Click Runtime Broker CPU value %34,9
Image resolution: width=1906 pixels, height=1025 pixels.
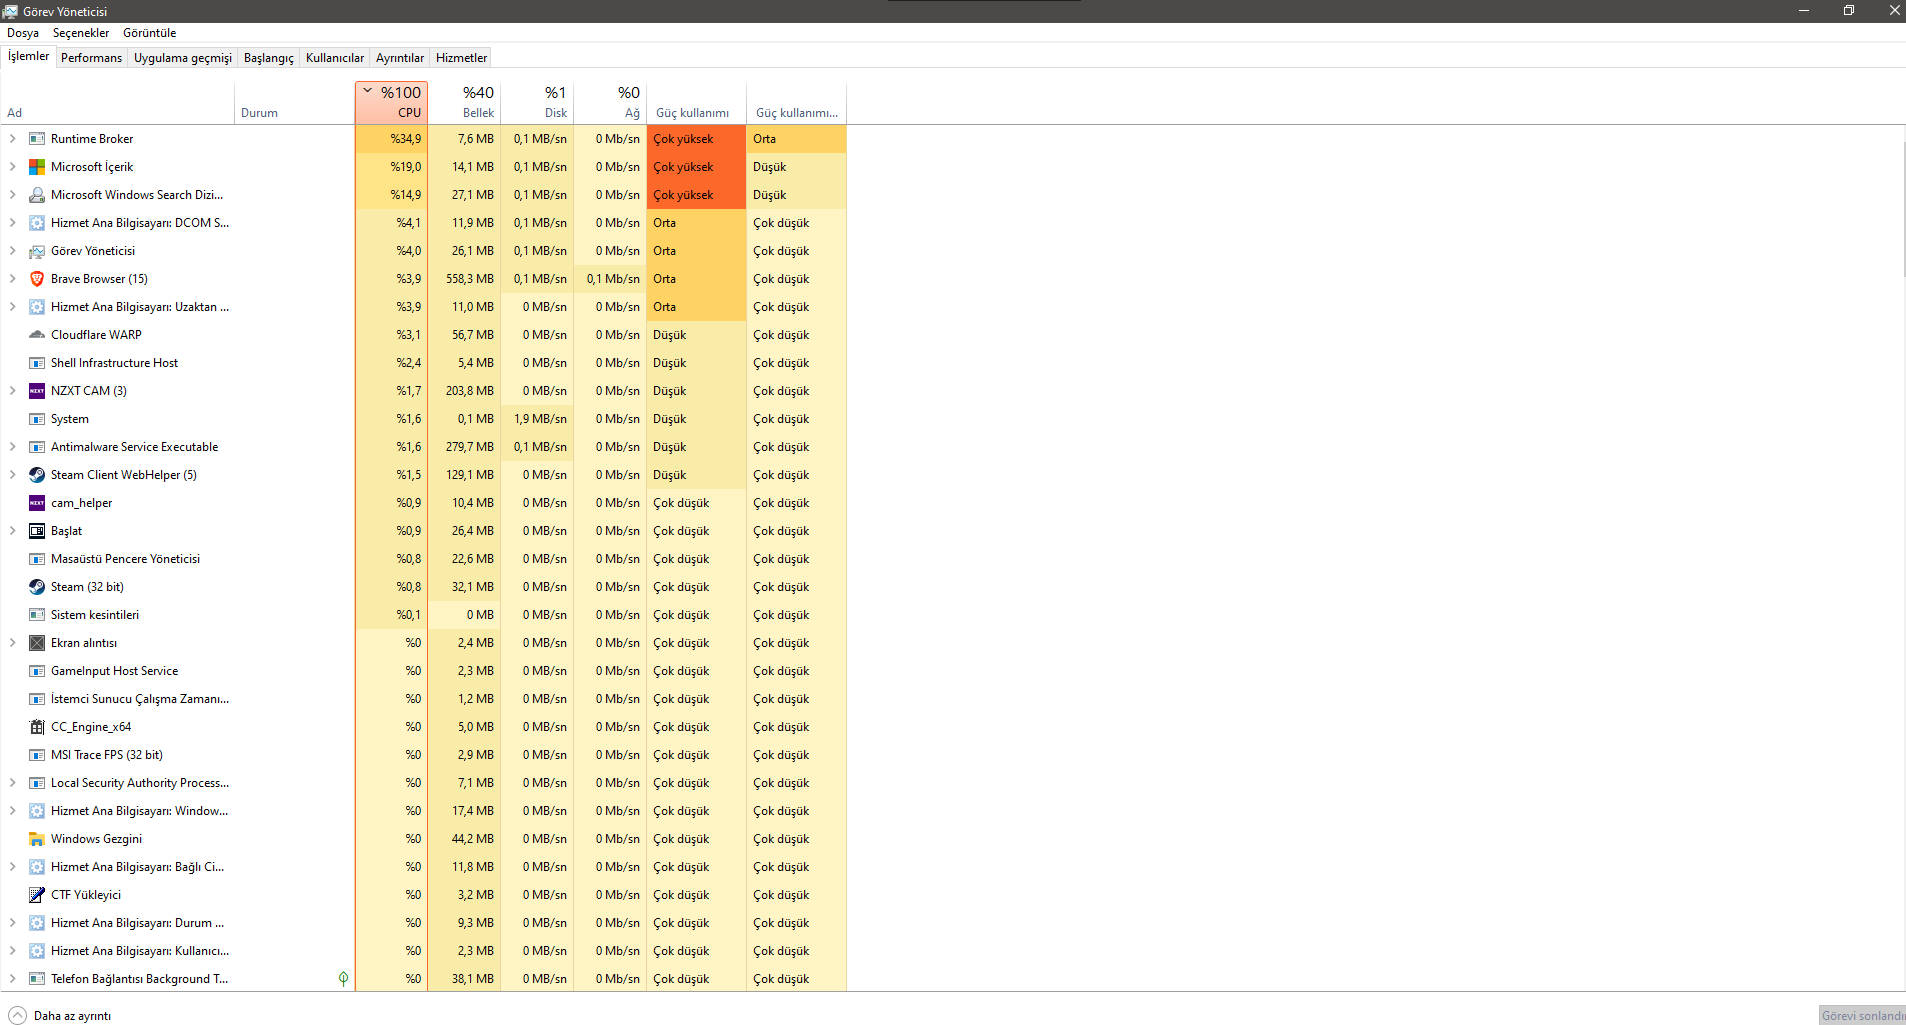click(x=406, y=139)
